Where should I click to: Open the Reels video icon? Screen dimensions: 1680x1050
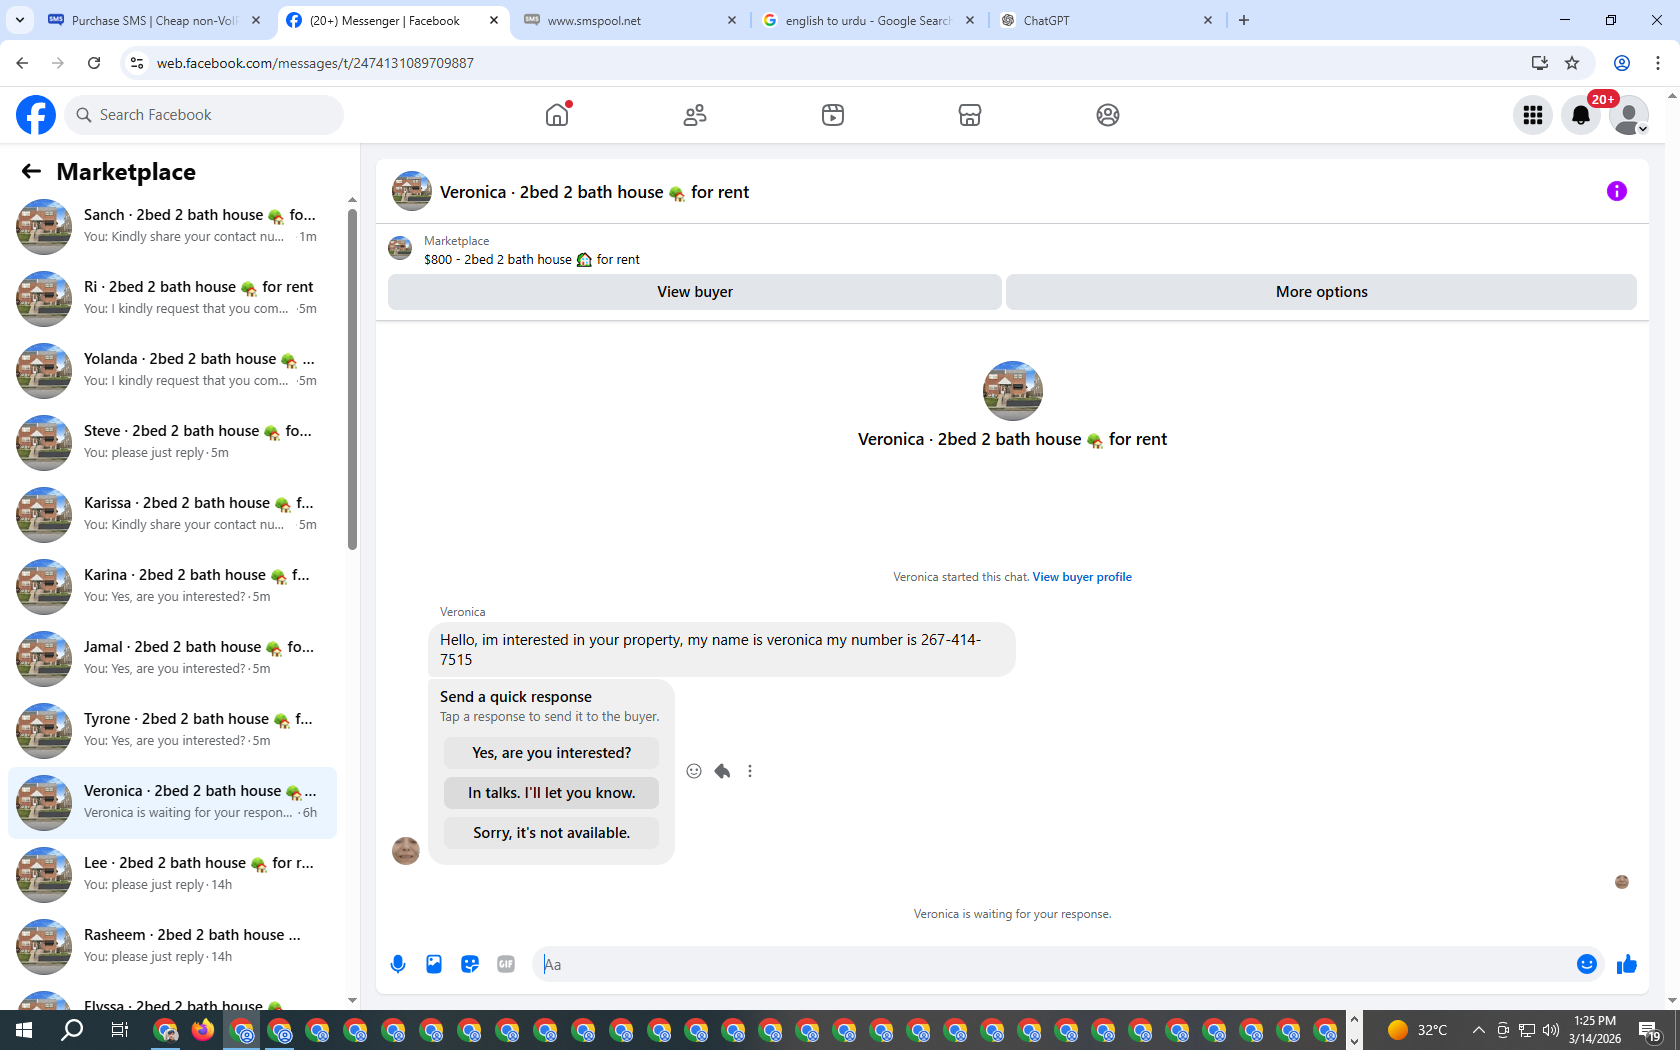pos(833,115)
